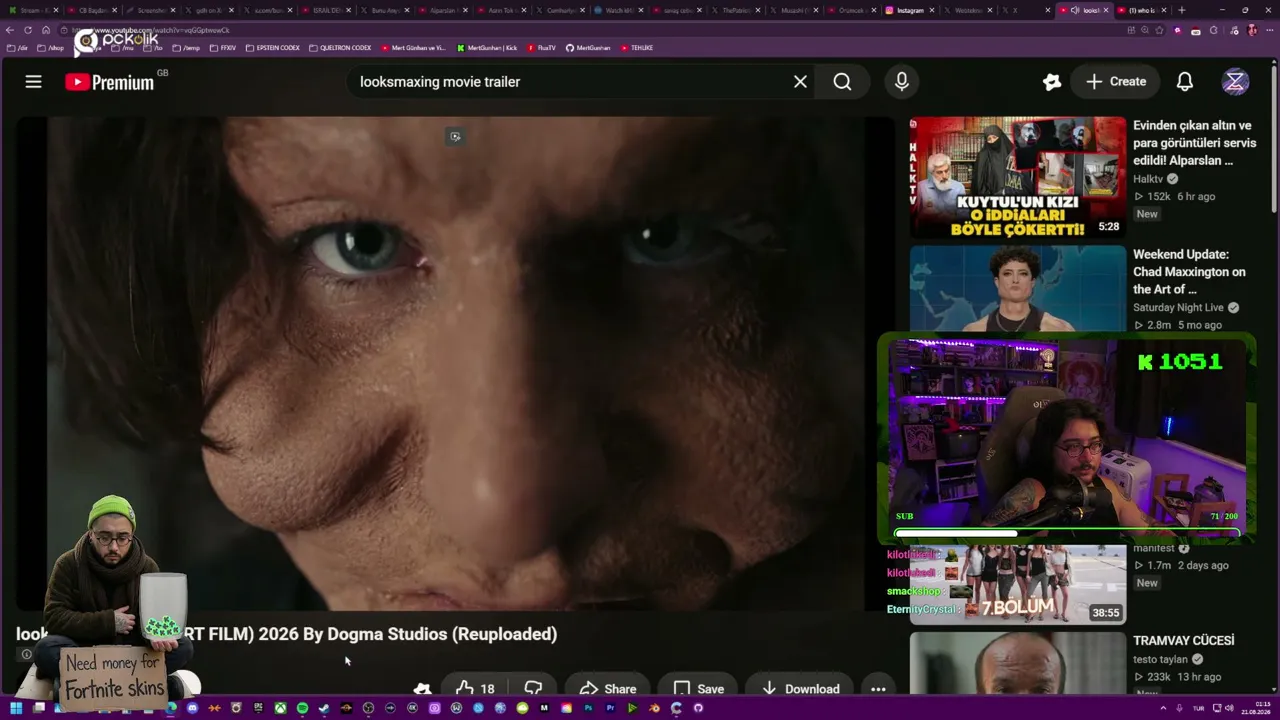Screen dimensions: 1280x720
Task: Click the overlay icon atop the video player
Action: (x=455, y=137)
